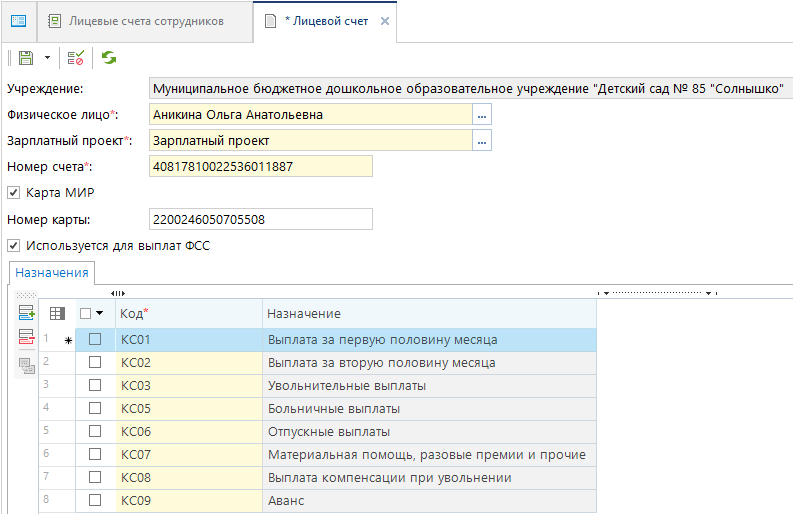Select the Назначения tab
This screenshot has width=793, height=514.
tap(51, 272)
